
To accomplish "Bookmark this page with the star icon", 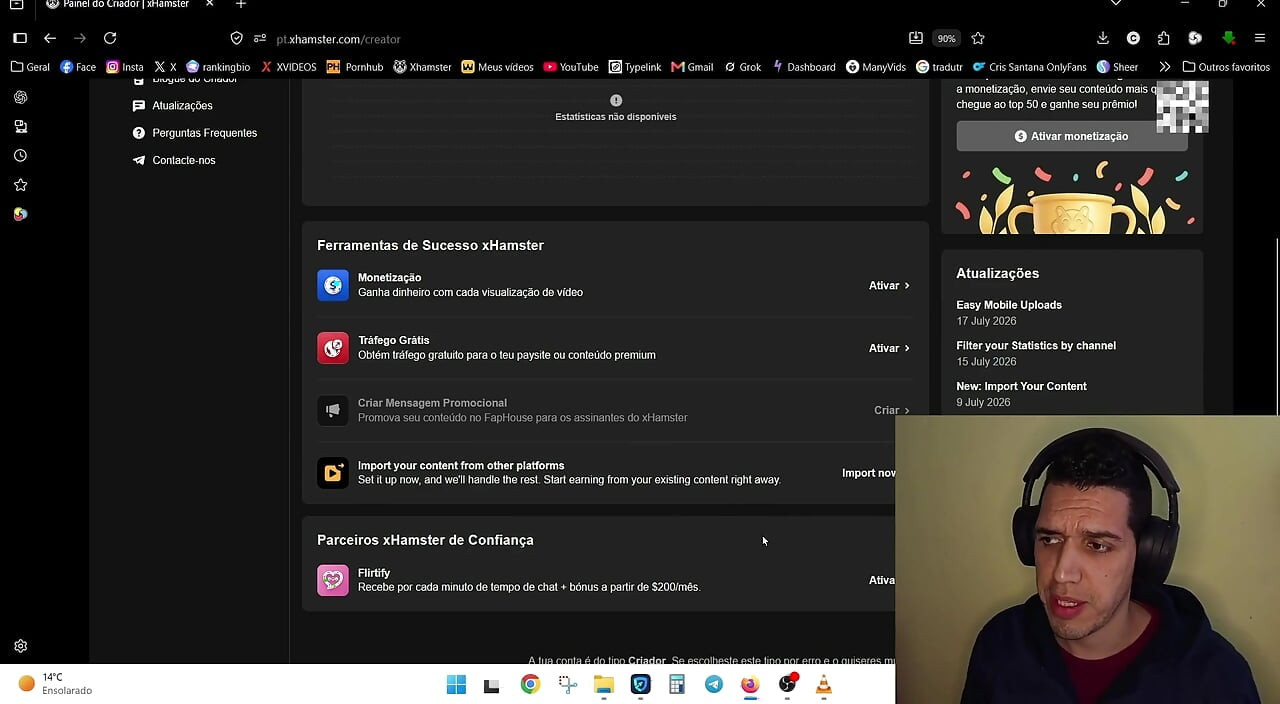I will (x=978, y=38).
